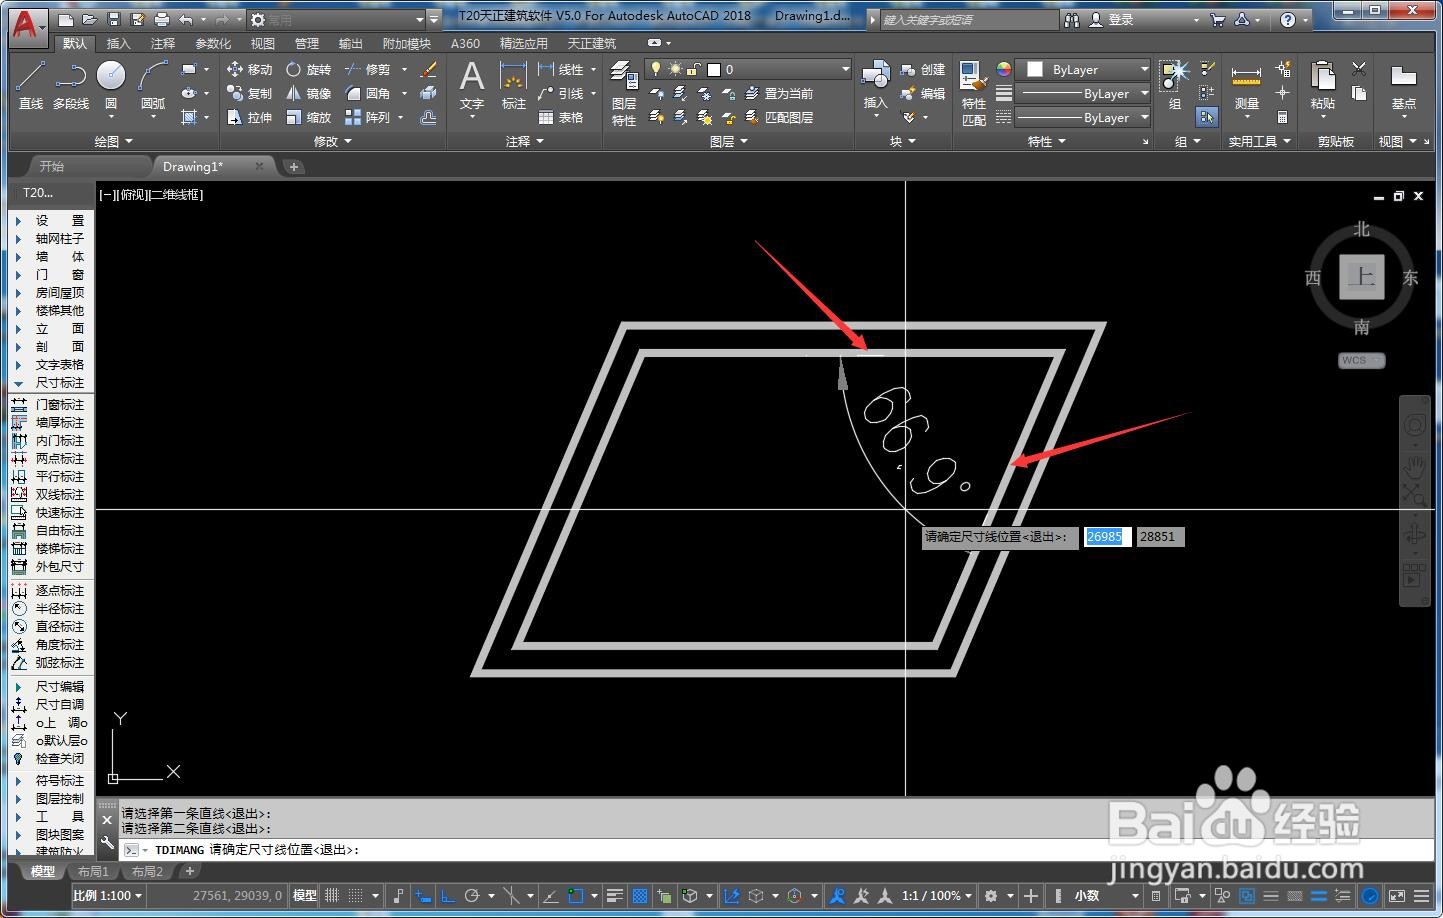The width and height of the screenshot is (1443, 918).
Task: Expand the 绘图 panel dropdown
Action: [113, 142]
